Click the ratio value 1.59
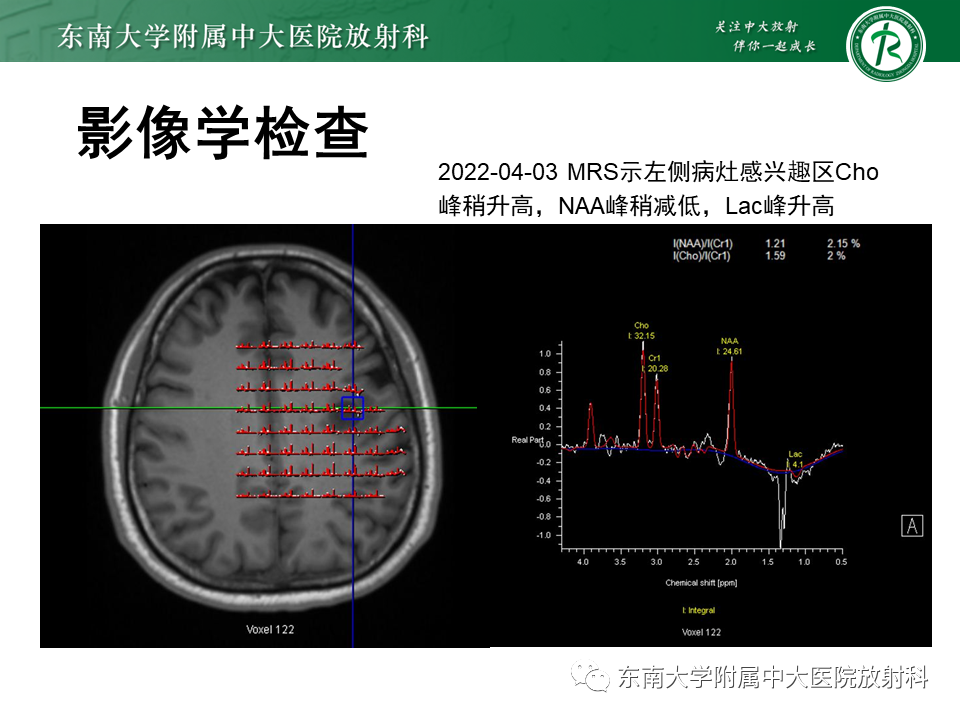Viewport: 960px width, 720px height. tap(775, 256)
